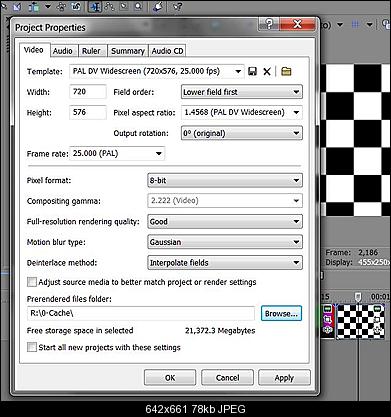This screenshot has width=391, height=417.
Task: Click the OK button
Action: coord(170,378)
